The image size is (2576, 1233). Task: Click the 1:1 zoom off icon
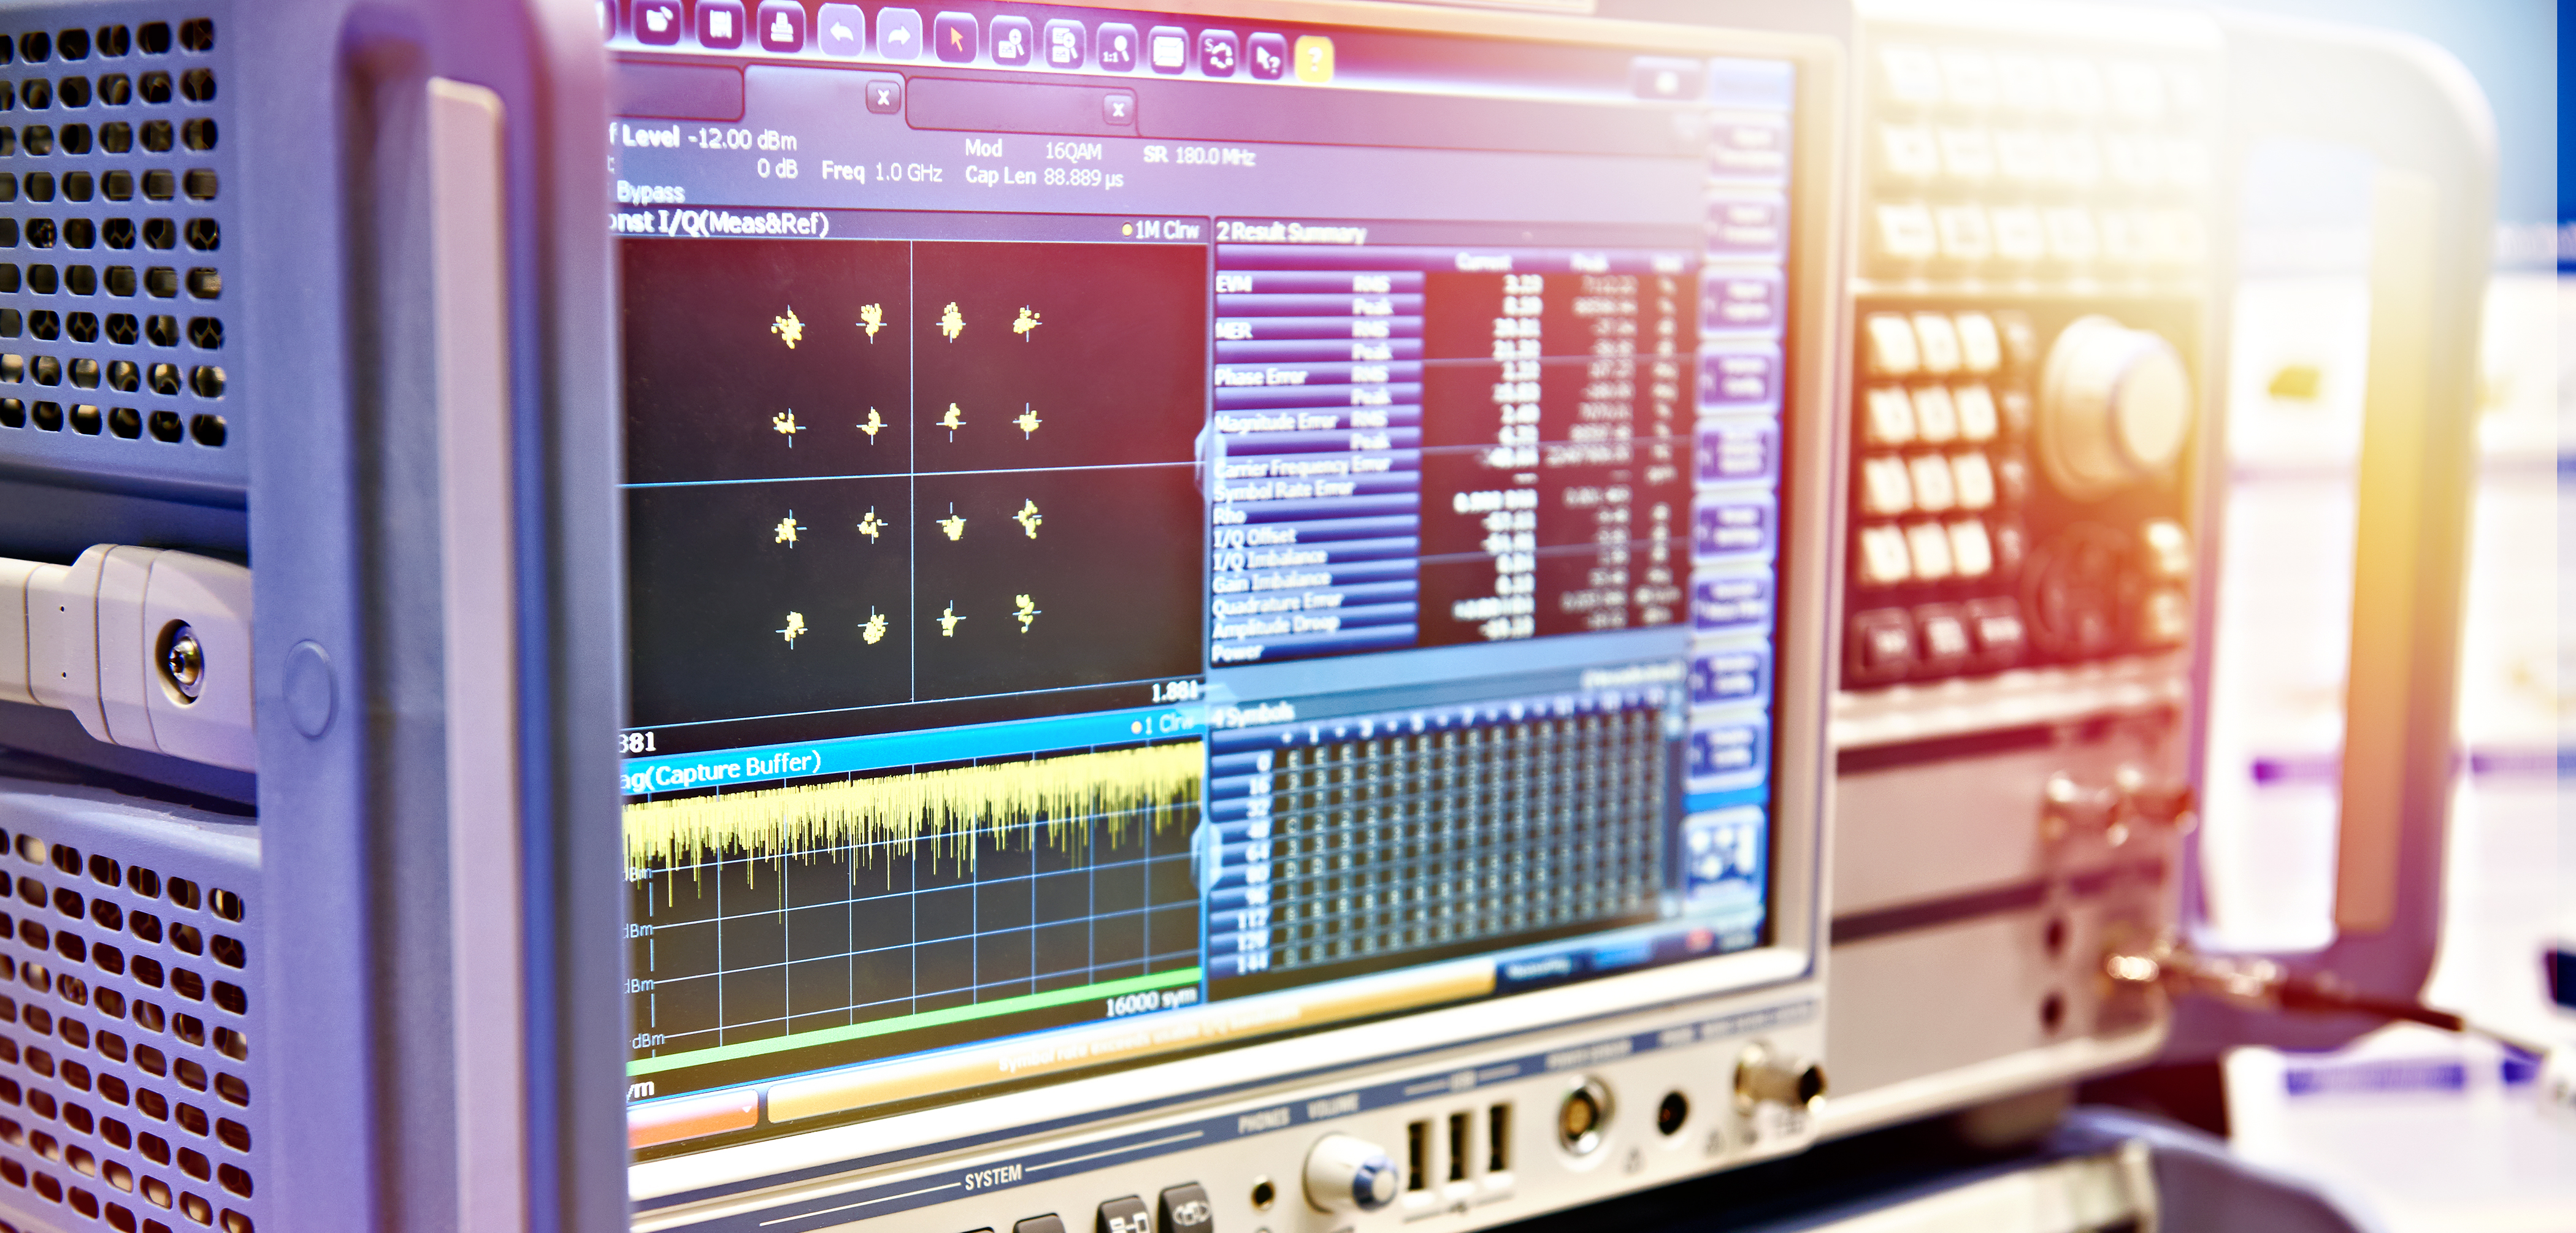point(1116,49)
